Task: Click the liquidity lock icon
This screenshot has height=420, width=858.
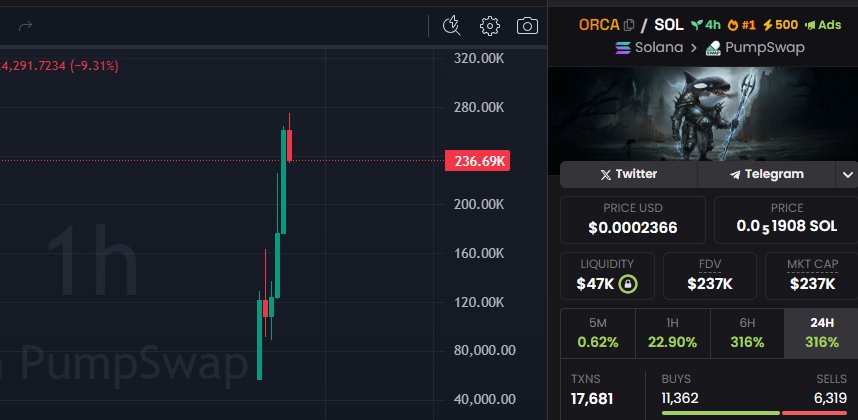Action: coord(628,284)
